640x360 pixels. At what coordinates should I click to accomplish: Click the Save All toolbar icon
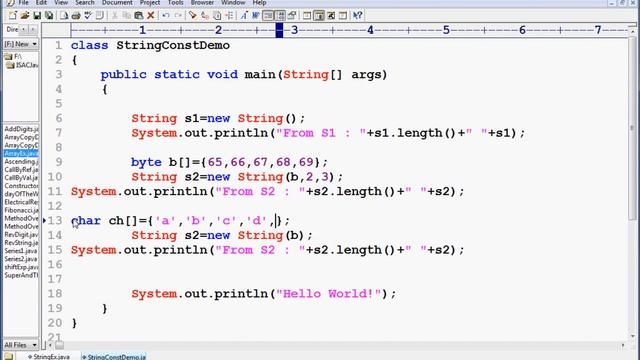click(x=49, y=16)
